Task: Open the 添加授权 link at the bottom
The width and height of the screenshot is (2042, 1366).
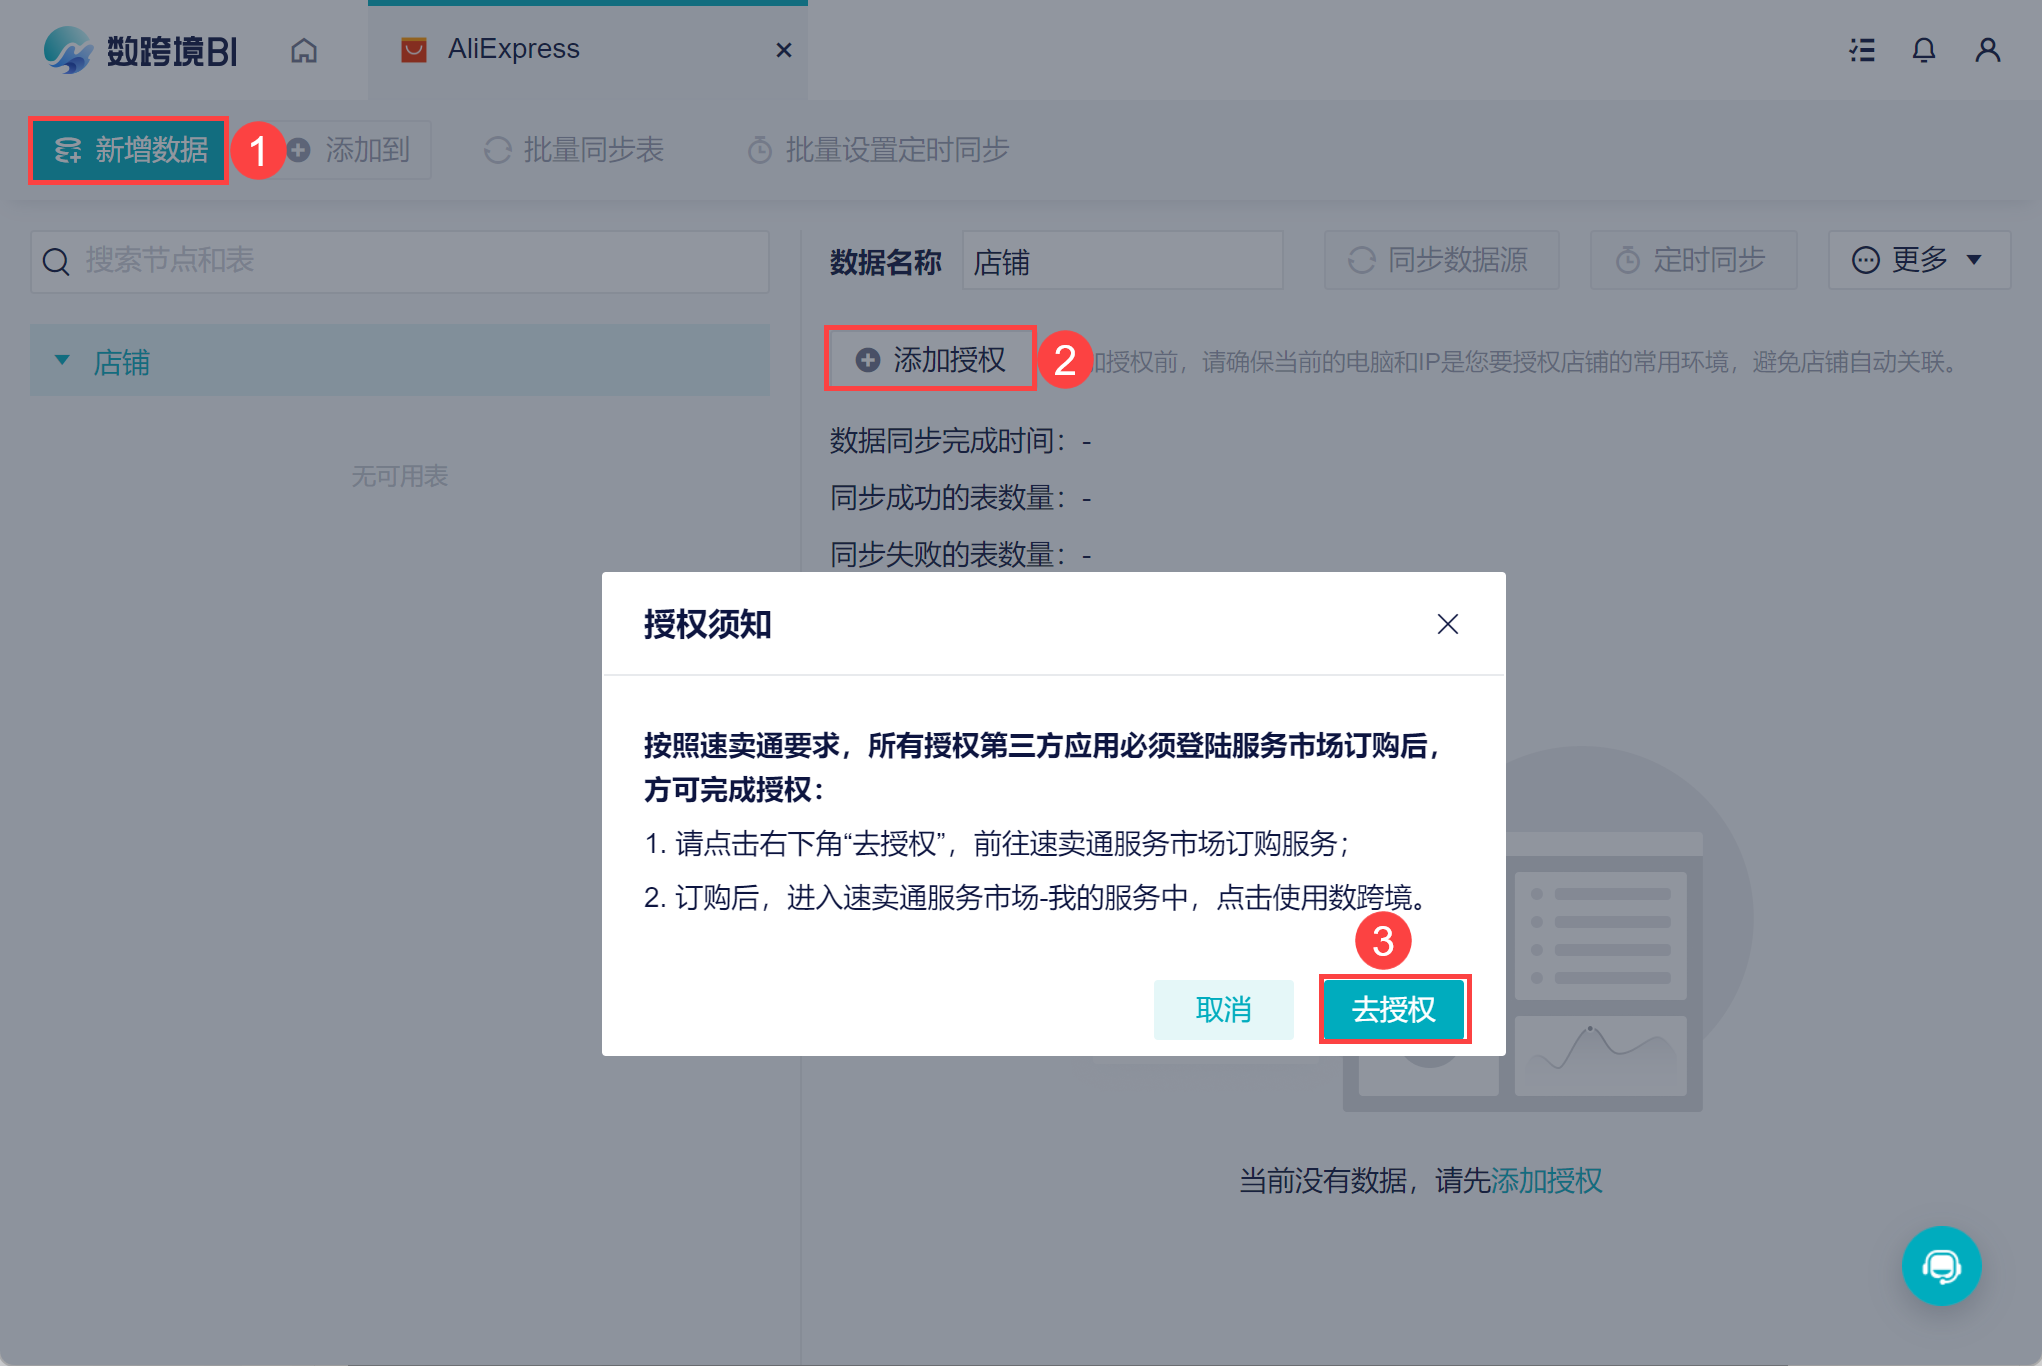Action: point(1547,1181)
